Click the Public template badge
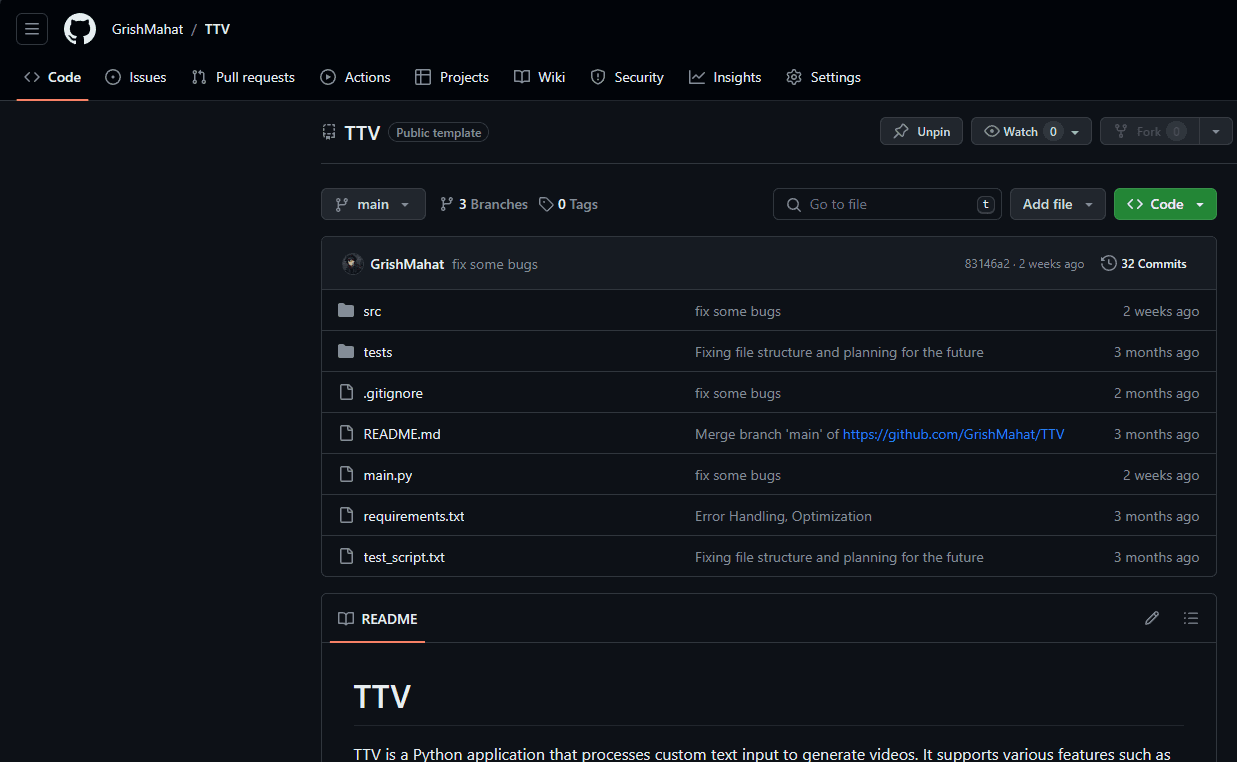 coord(438,132)
